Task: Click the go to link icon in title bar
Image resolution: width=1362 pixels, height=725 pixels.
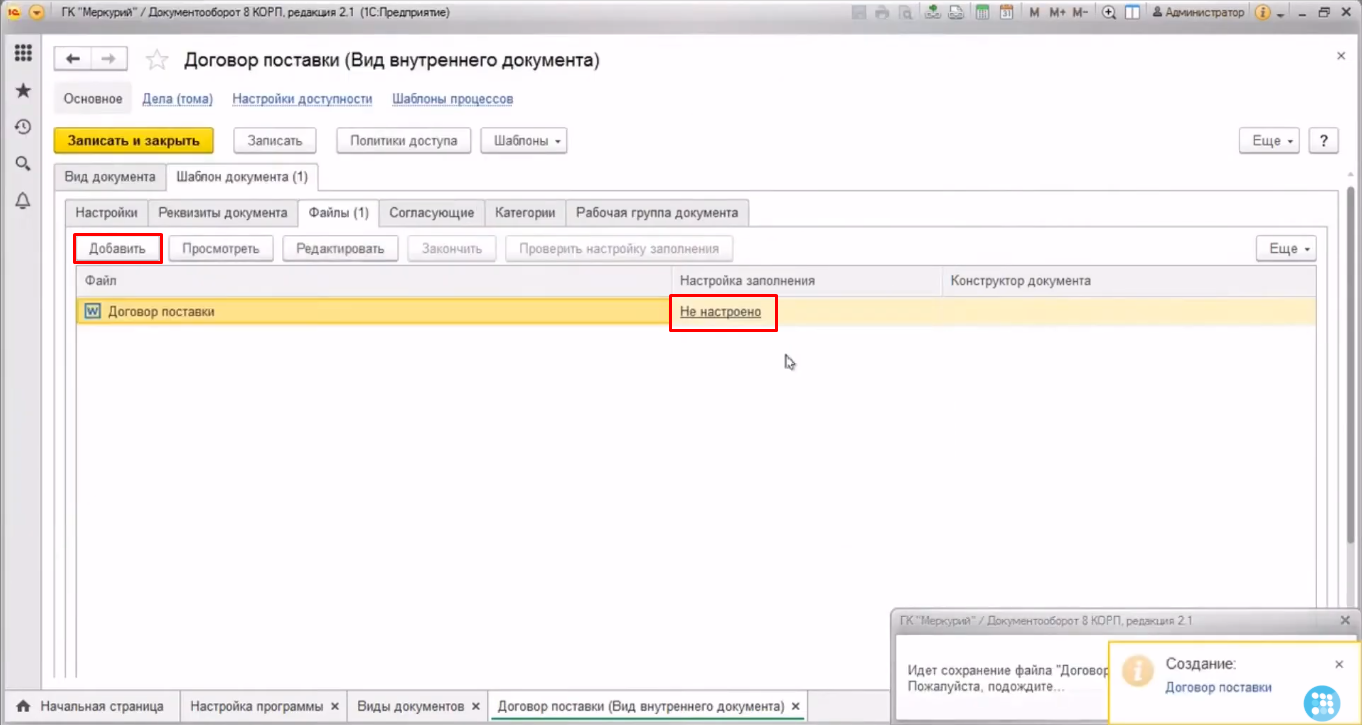Action: pyautogui.click(x=956, y=13)
